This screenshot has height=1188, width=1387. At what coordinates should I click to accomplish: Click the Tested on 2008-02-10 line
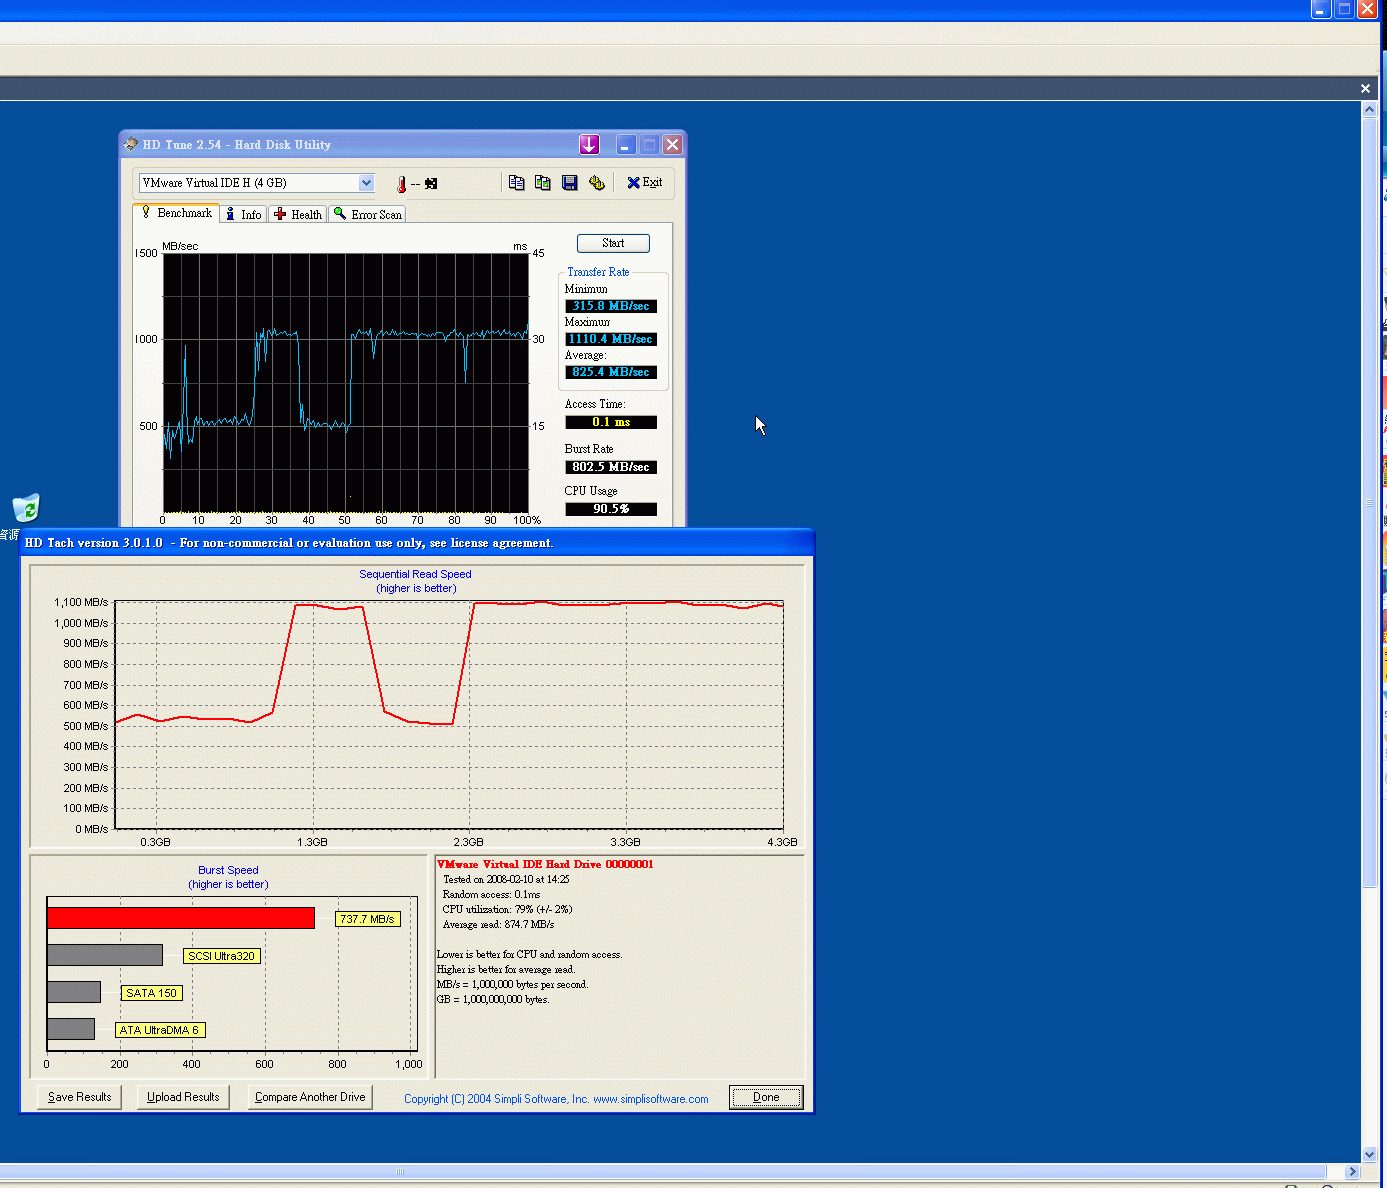click(x=506, y=879)
